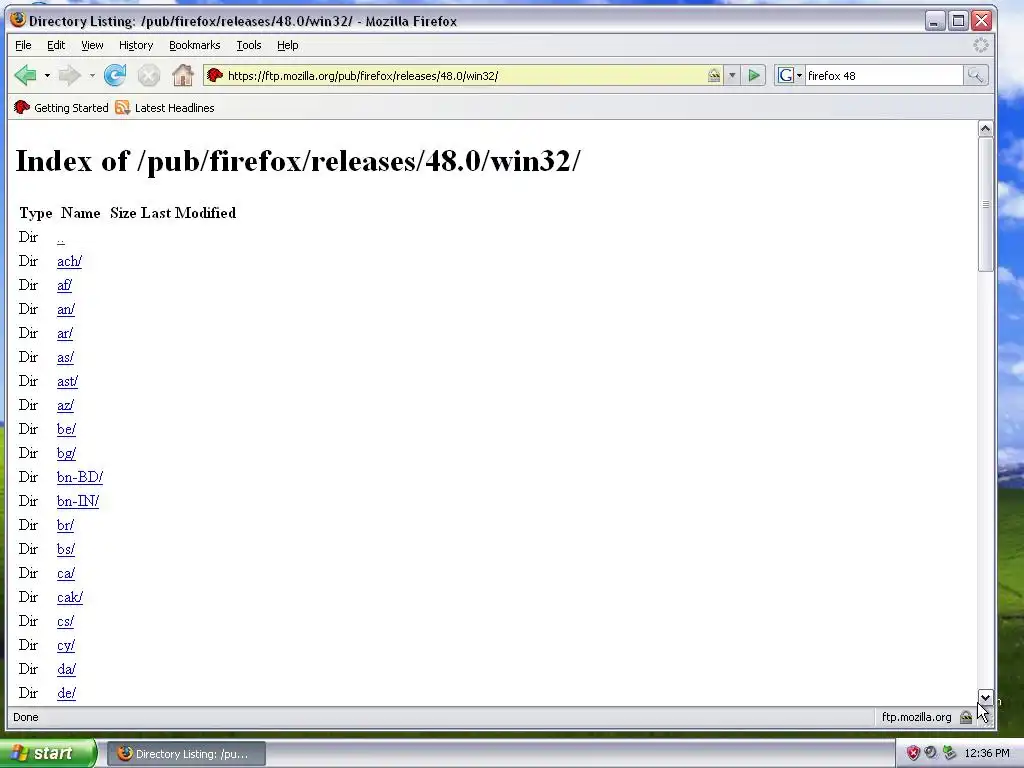Open the parent directory '..' link
Viewport: 1024px width, 768px height.
(61, 238)
